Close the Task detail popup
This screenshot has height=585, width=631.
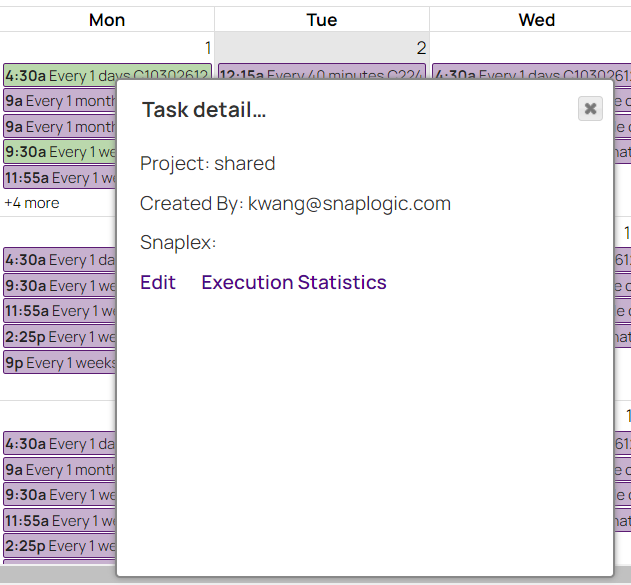point(590,108)
